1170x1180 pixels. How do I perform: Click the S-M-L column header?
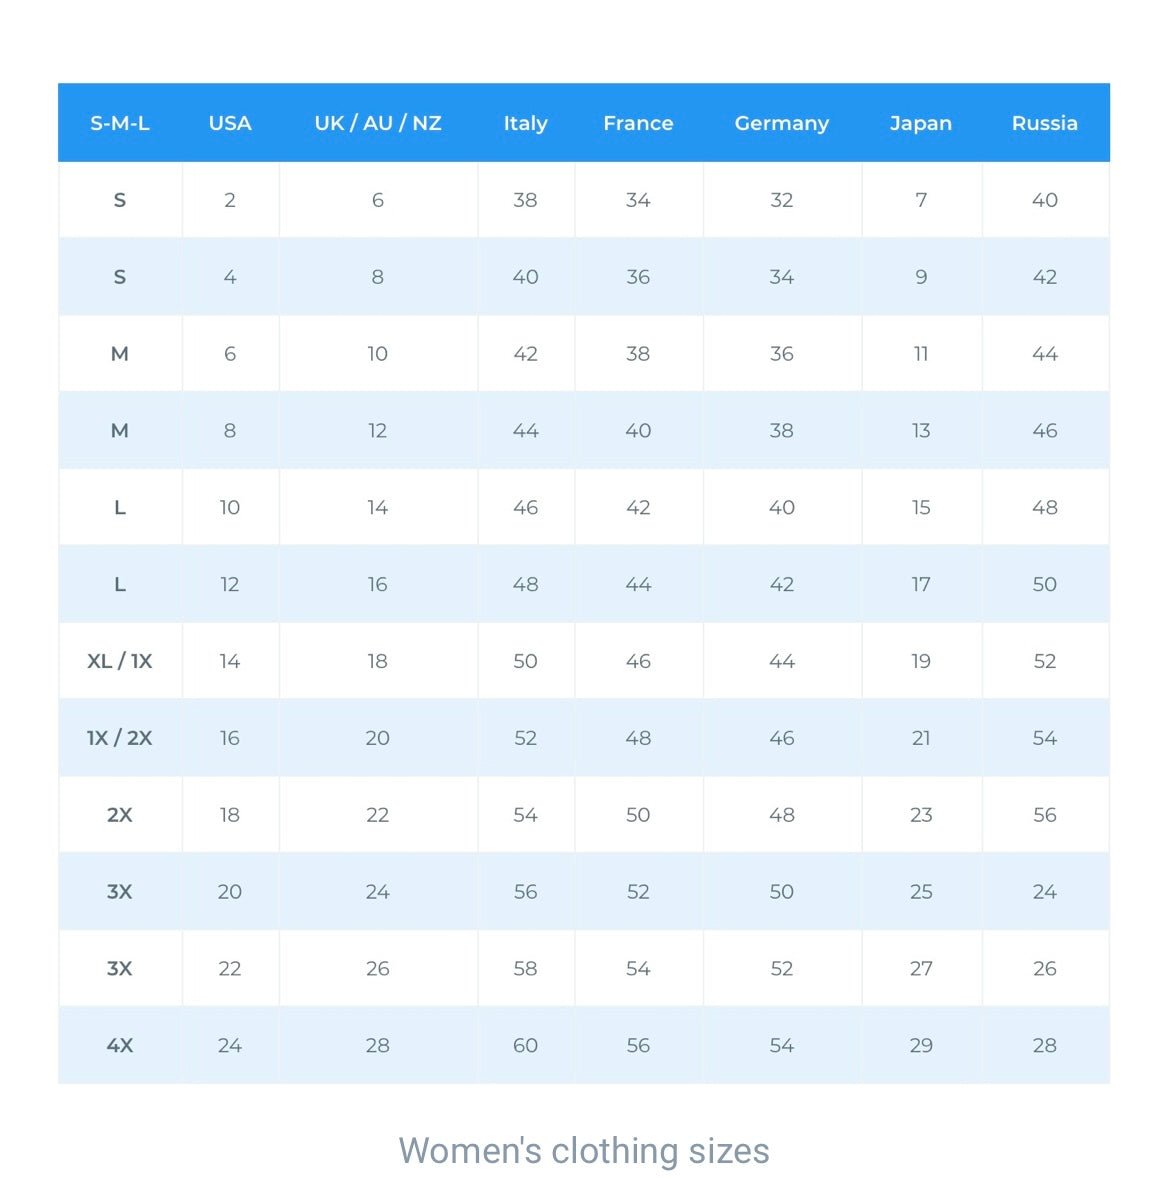click(120, 123)
